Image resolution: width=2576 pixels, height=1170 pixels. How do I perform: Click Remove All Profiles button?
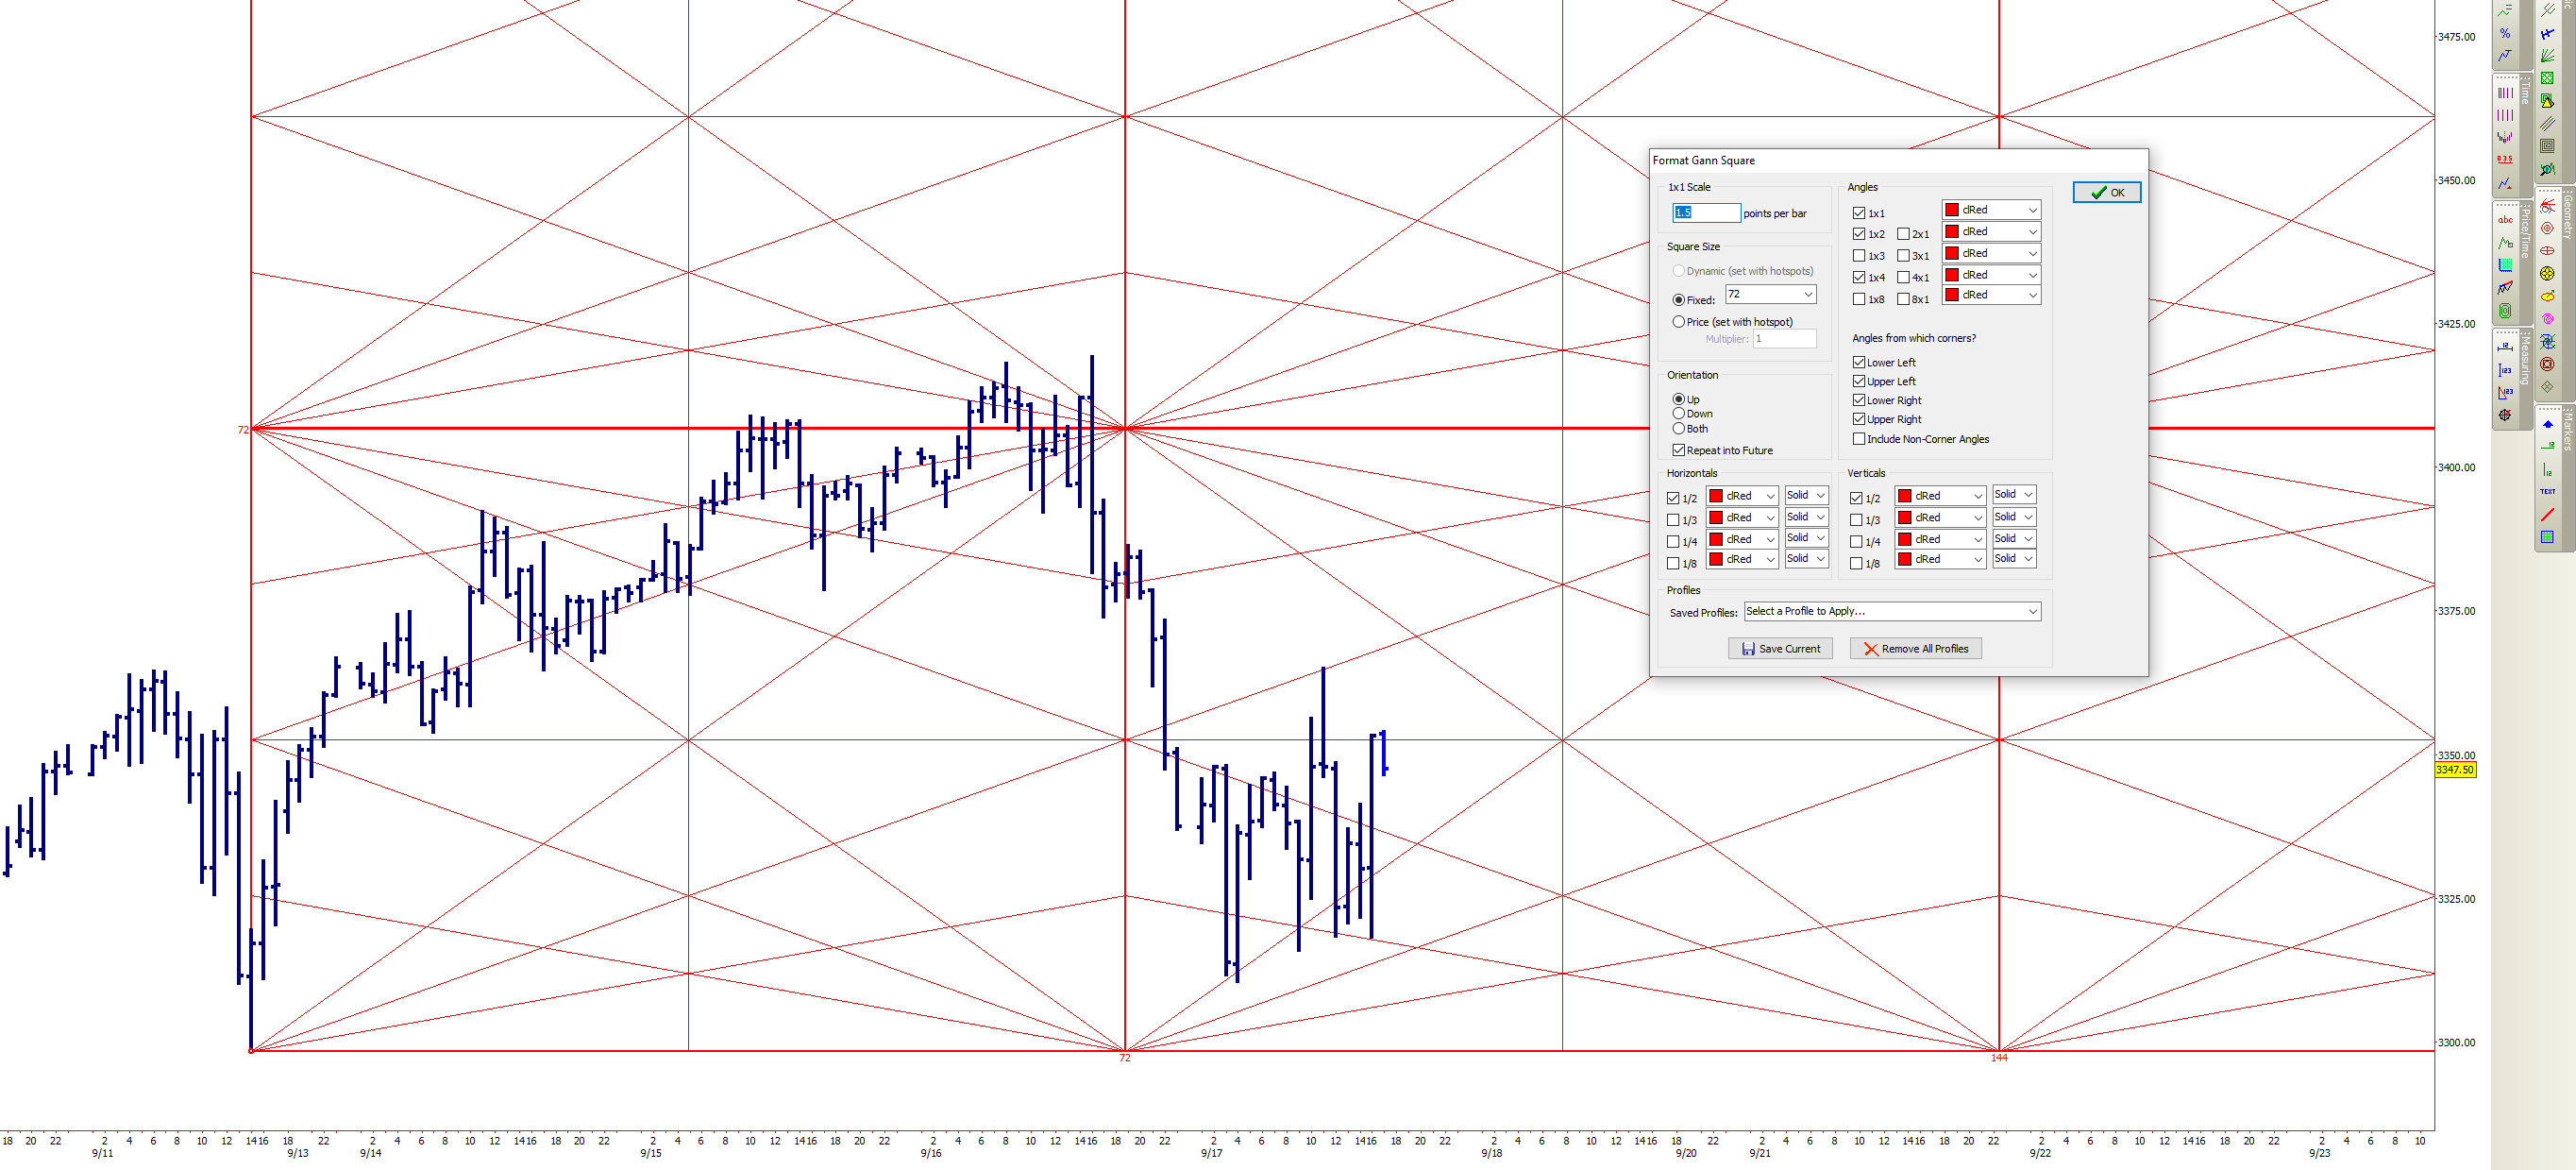1916,649
